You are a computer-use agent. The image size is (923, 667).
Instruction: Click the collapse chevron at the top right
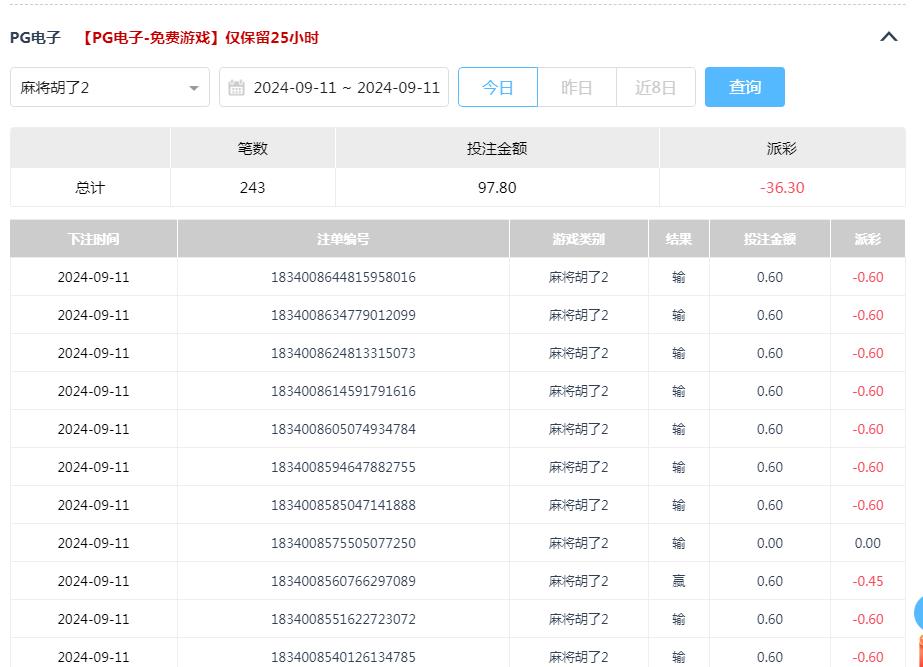tap(888, 36)
